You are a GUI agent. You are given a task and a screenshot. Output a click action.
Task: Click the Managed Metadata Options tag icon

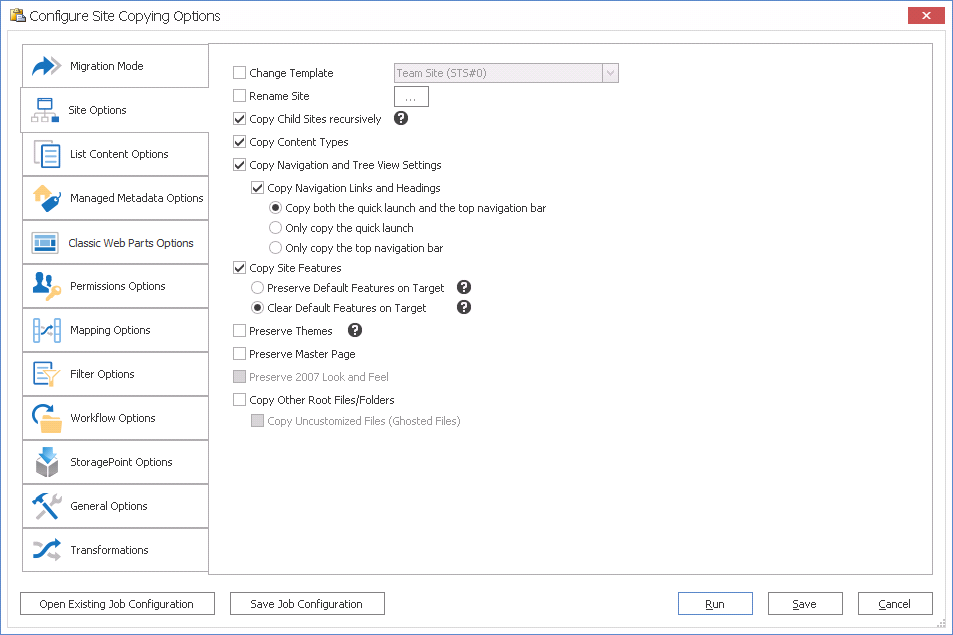(x=47, y=198)
